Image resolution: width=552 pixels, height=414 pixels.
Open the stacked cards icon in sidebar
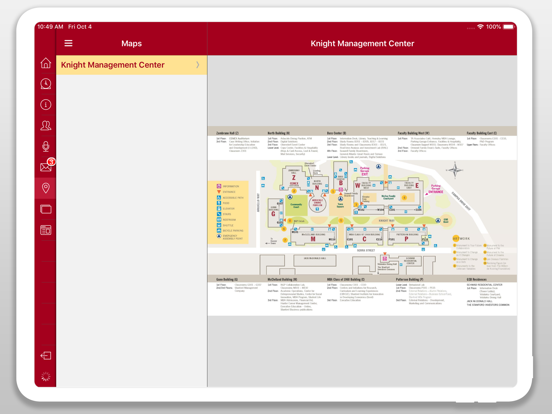click(x=46, y=209)
